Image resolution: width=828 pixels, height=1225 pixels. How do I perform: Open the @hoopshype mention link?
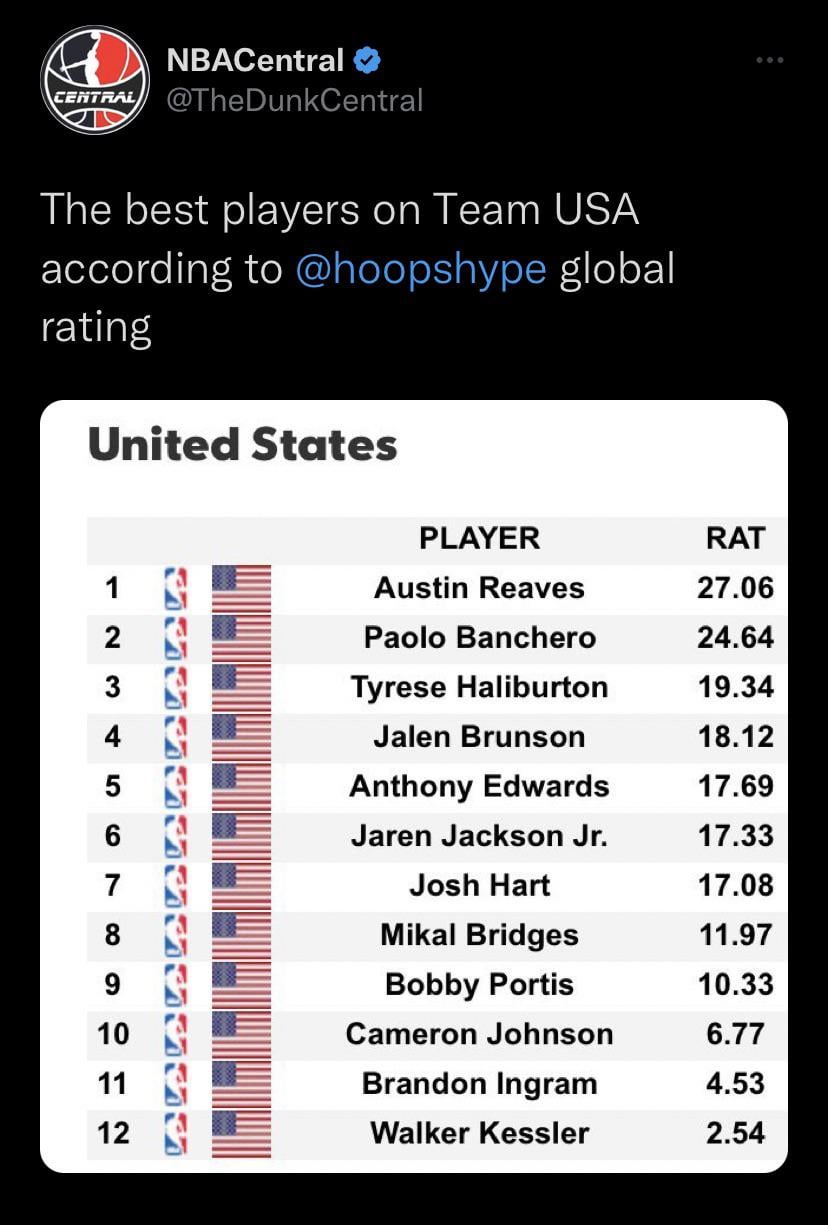(421, 269)
